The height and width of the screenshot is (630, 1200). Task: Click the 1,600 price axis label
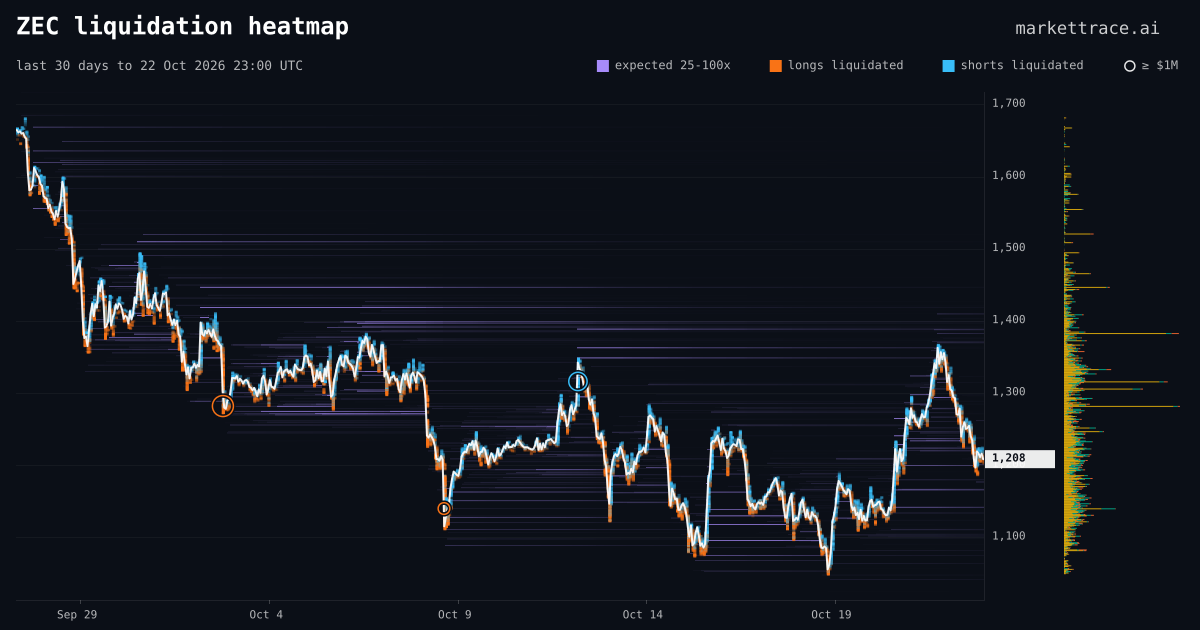click(1008, 175)
